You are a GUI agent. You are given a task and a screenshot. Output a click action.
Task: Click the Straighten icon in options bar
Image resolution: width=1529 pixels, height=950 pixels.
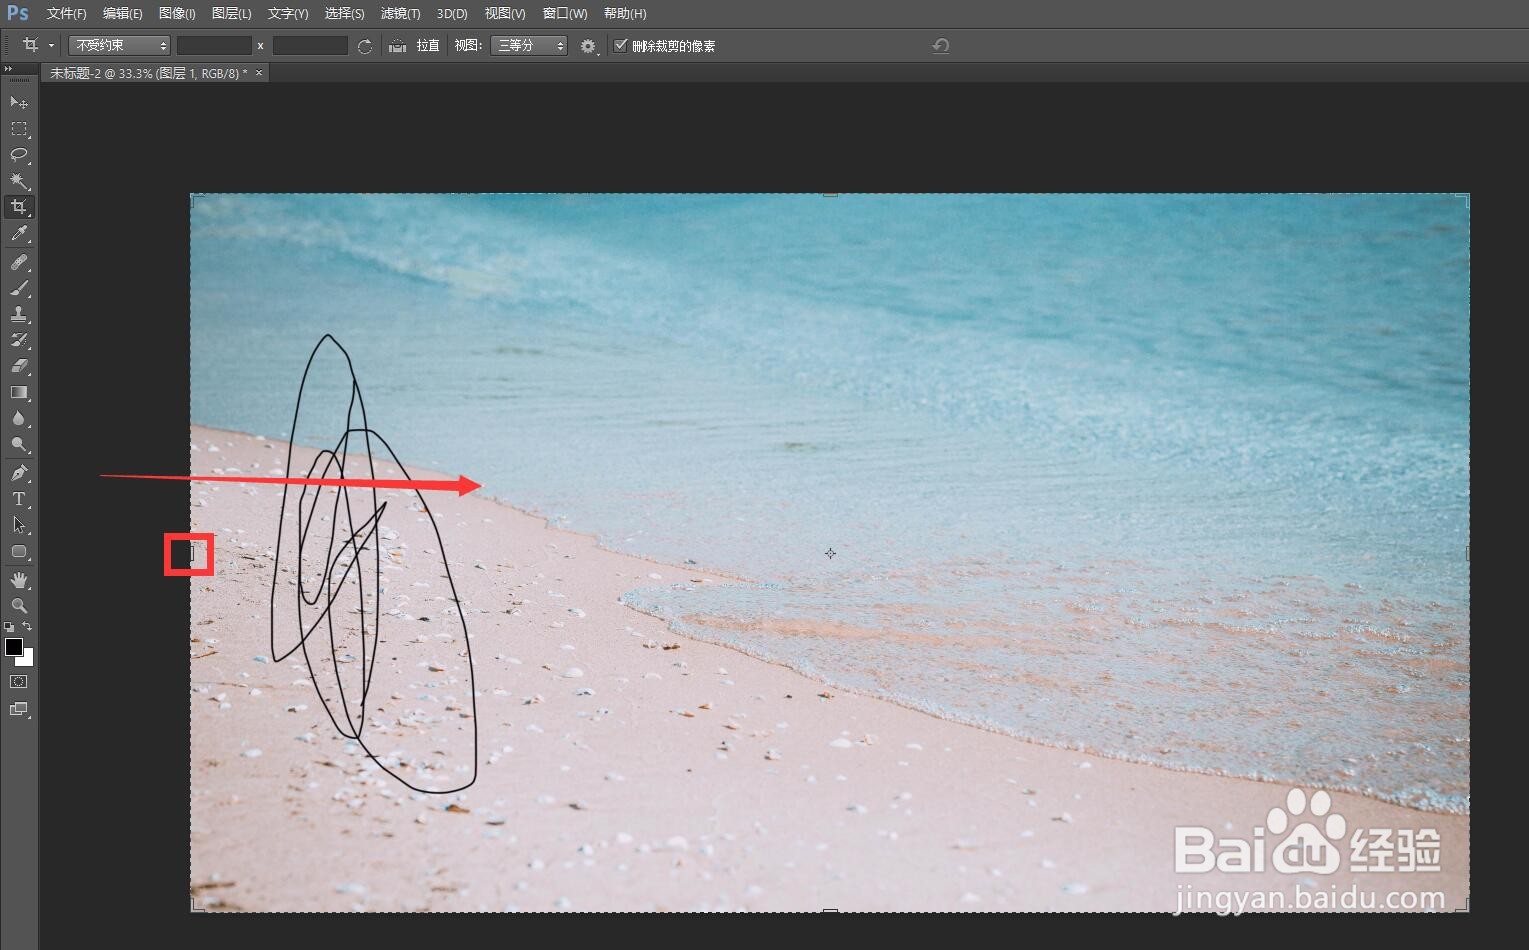coord(397,46)
